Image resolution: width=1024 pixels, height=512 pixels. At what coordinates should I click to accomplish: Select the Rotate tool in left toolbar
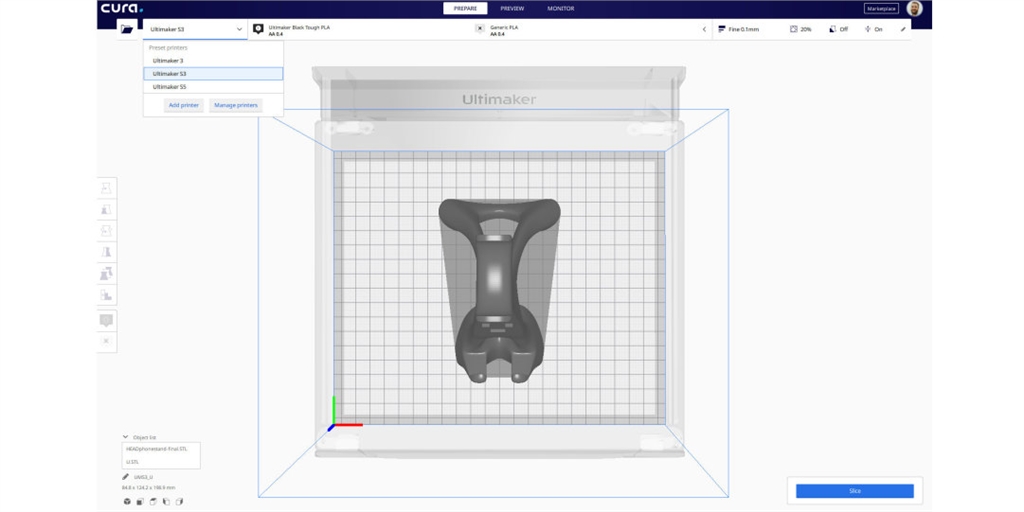106,231
